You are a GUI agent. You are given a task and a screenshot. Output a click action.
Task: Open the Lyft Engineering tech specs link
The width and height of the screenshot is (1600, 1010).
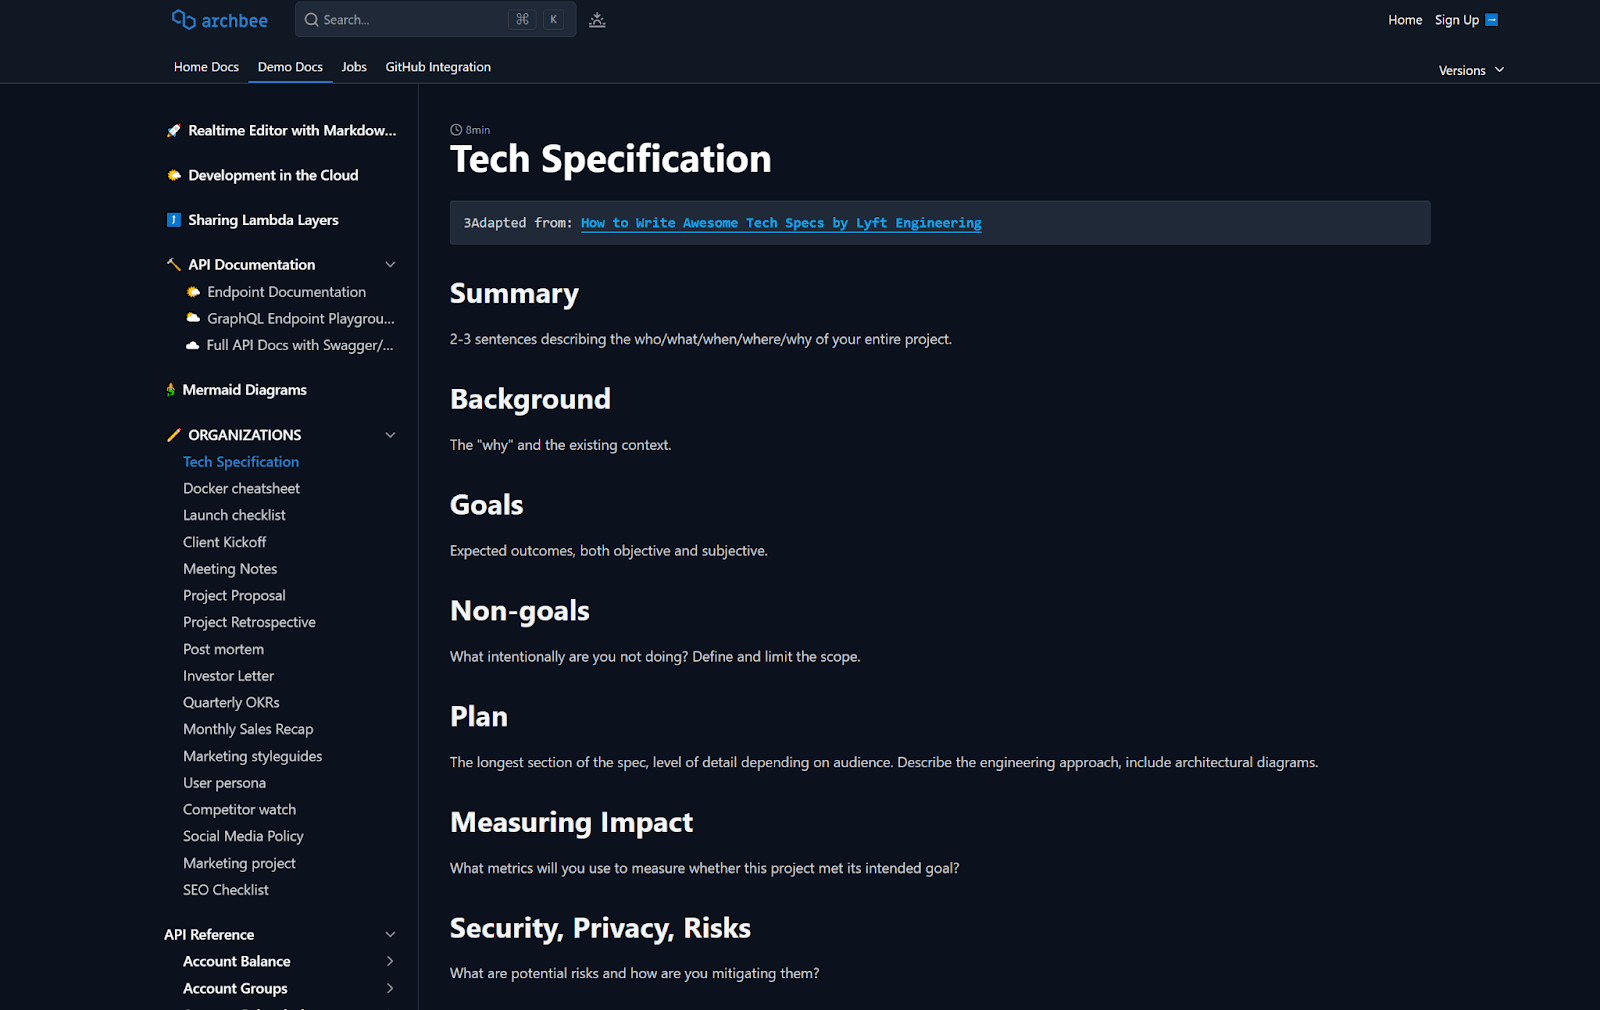[x=780, y=222]
